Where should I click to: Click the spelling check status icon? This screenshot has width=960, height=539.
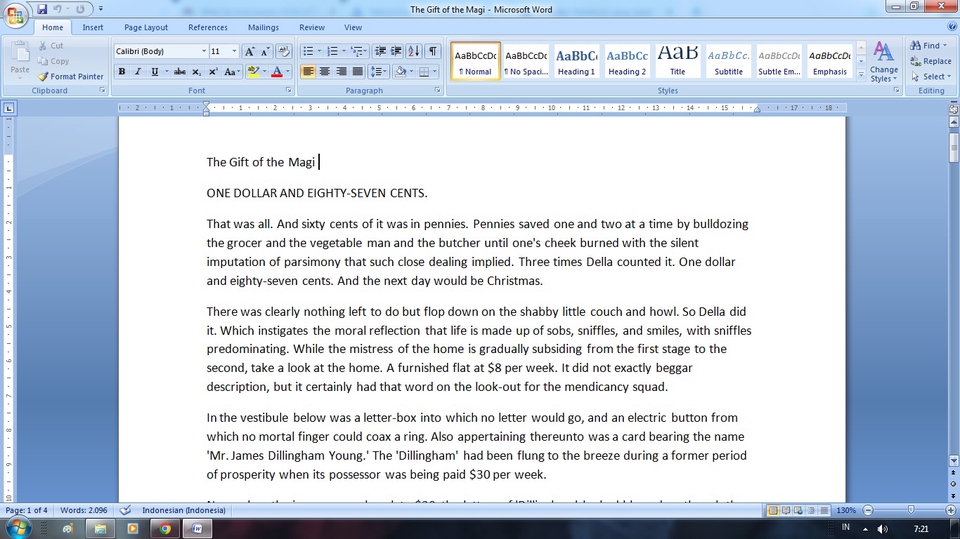126,510
